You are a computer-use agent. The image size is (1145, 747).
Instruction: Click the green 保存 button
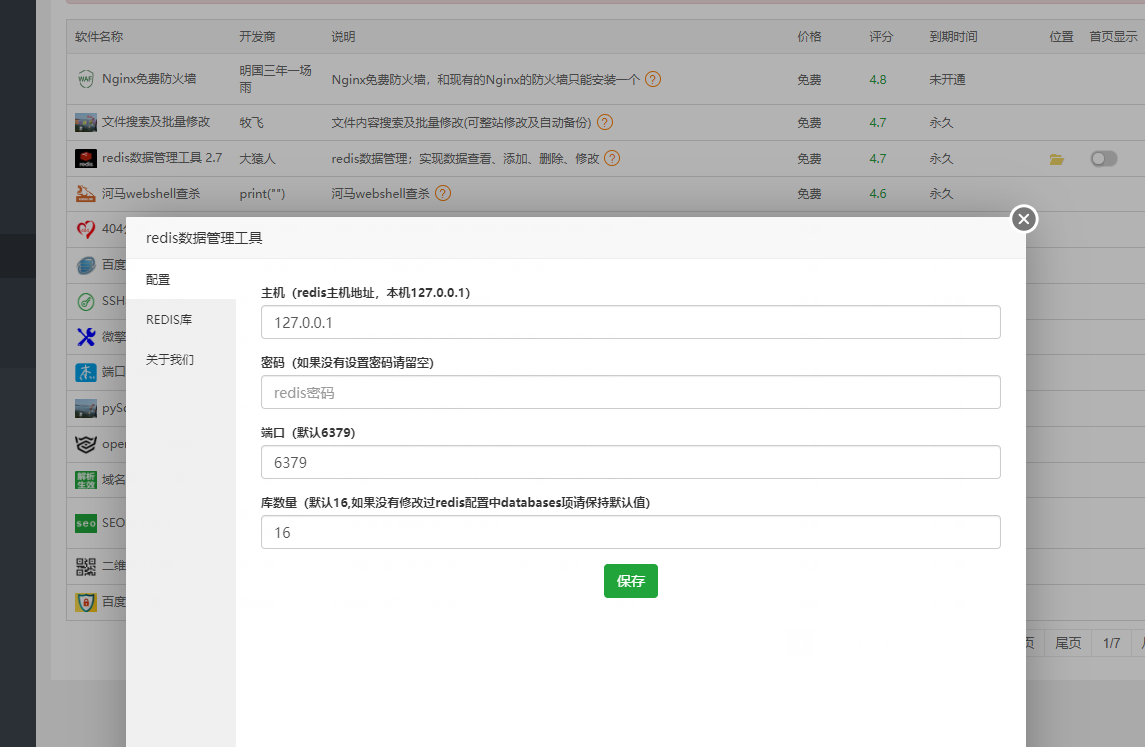[x=630, y=581]
